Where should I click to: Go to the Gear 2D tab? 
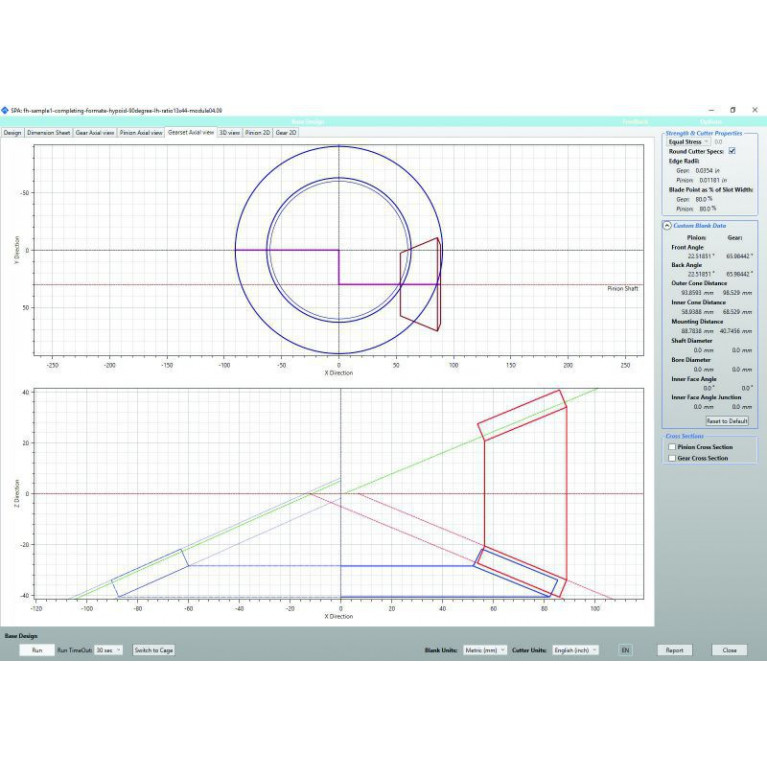click(x=285, y=132)
